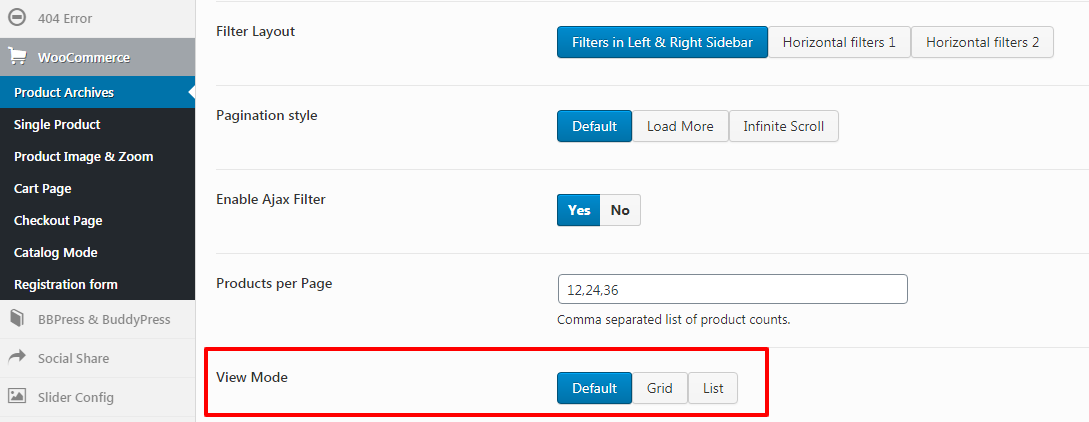Set pagination style to Load More
The width and height of the screenshot is (1089, 422).
coord(680,126)
